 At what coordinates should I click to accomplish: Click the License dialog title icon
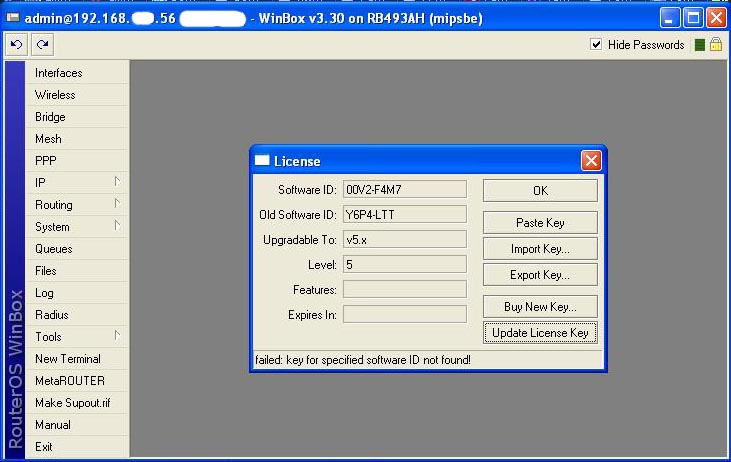[x=262, y=161]
